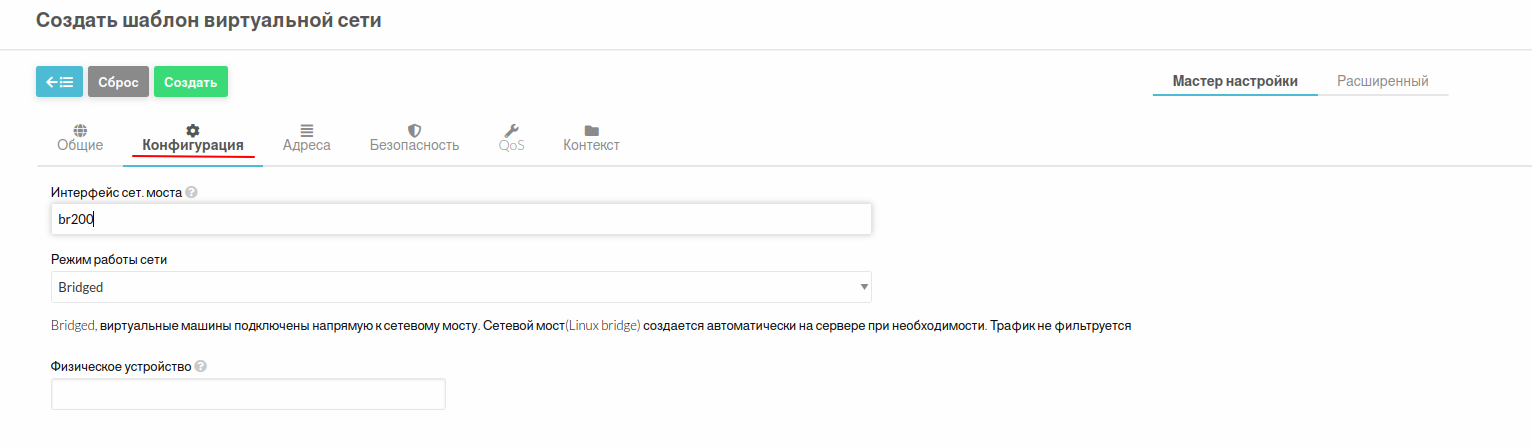
Task: Click the Режим работы сети label
Action: (x=109, y=259)
